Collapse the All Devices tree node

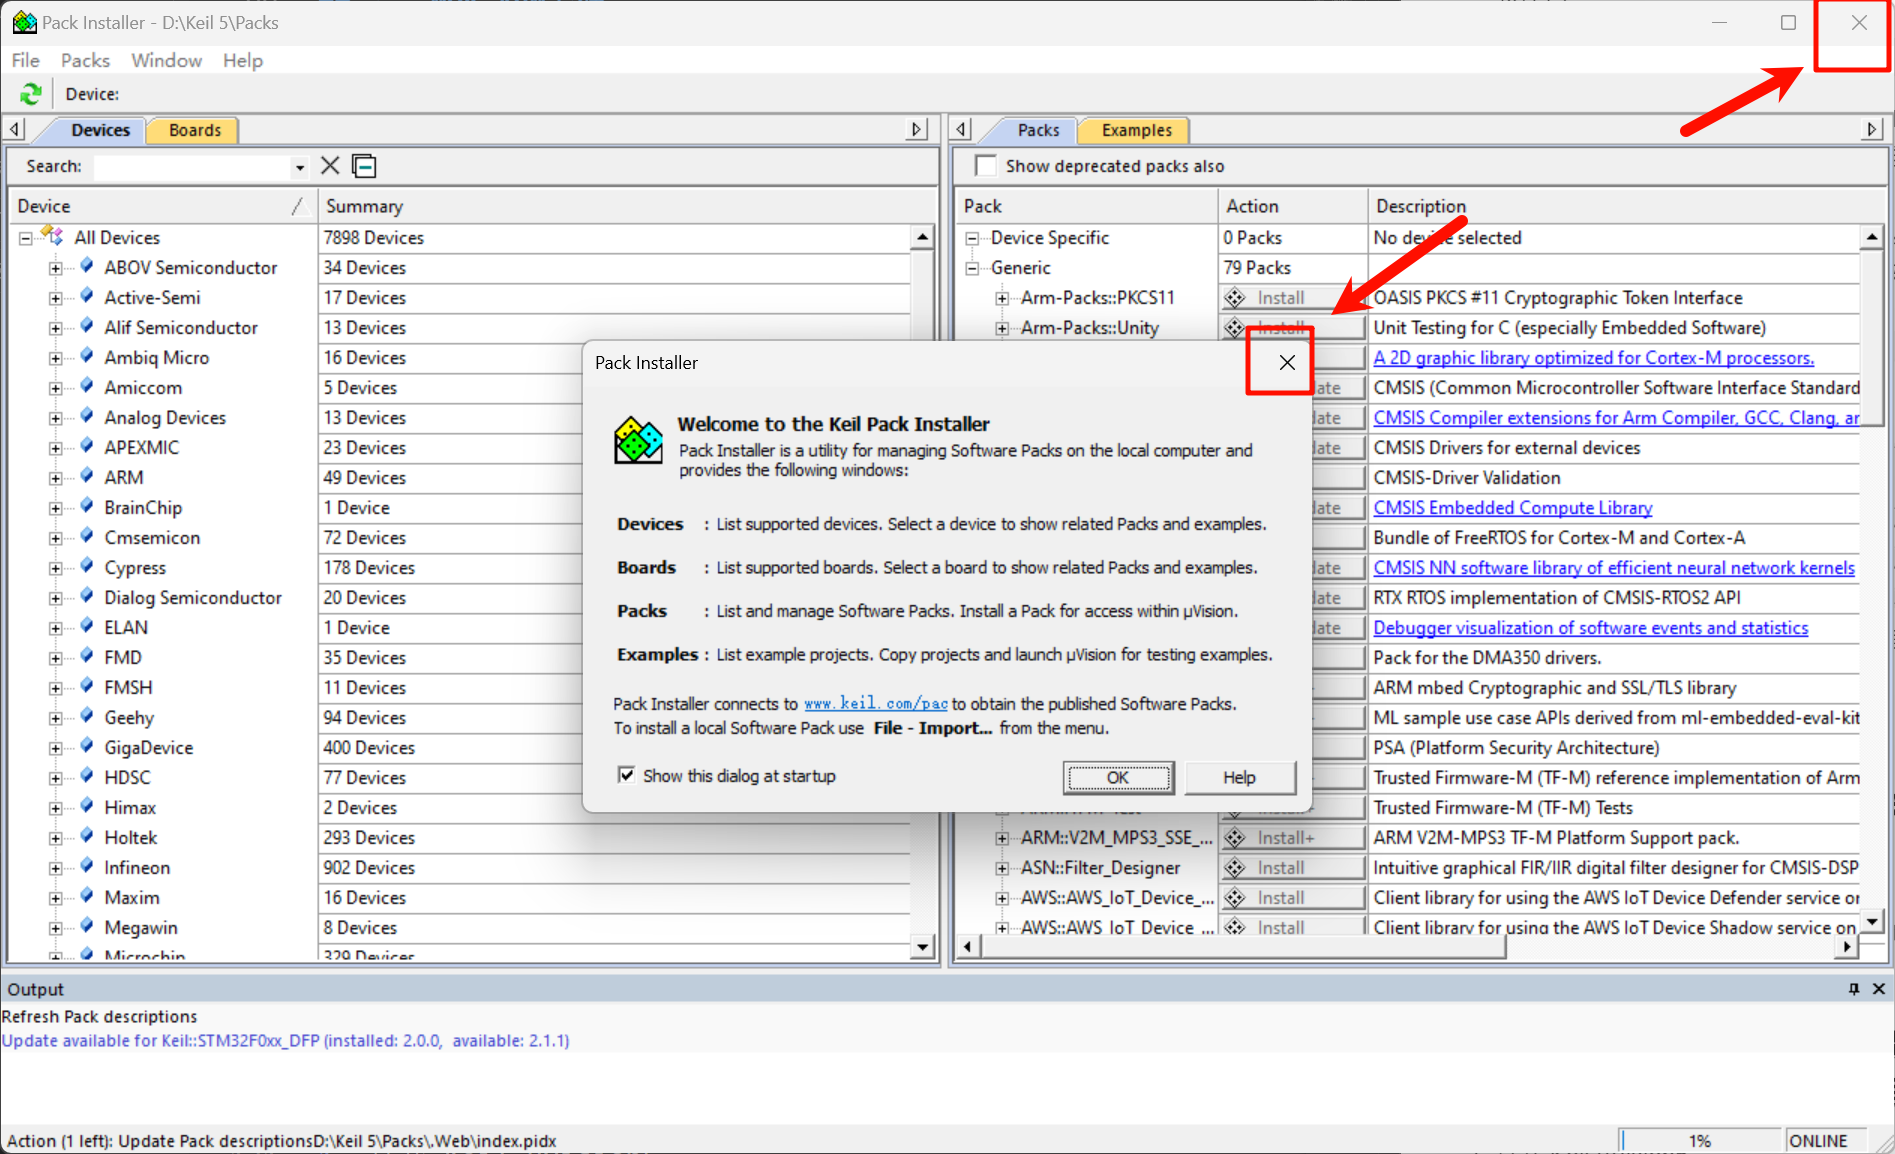coord(25,238)
